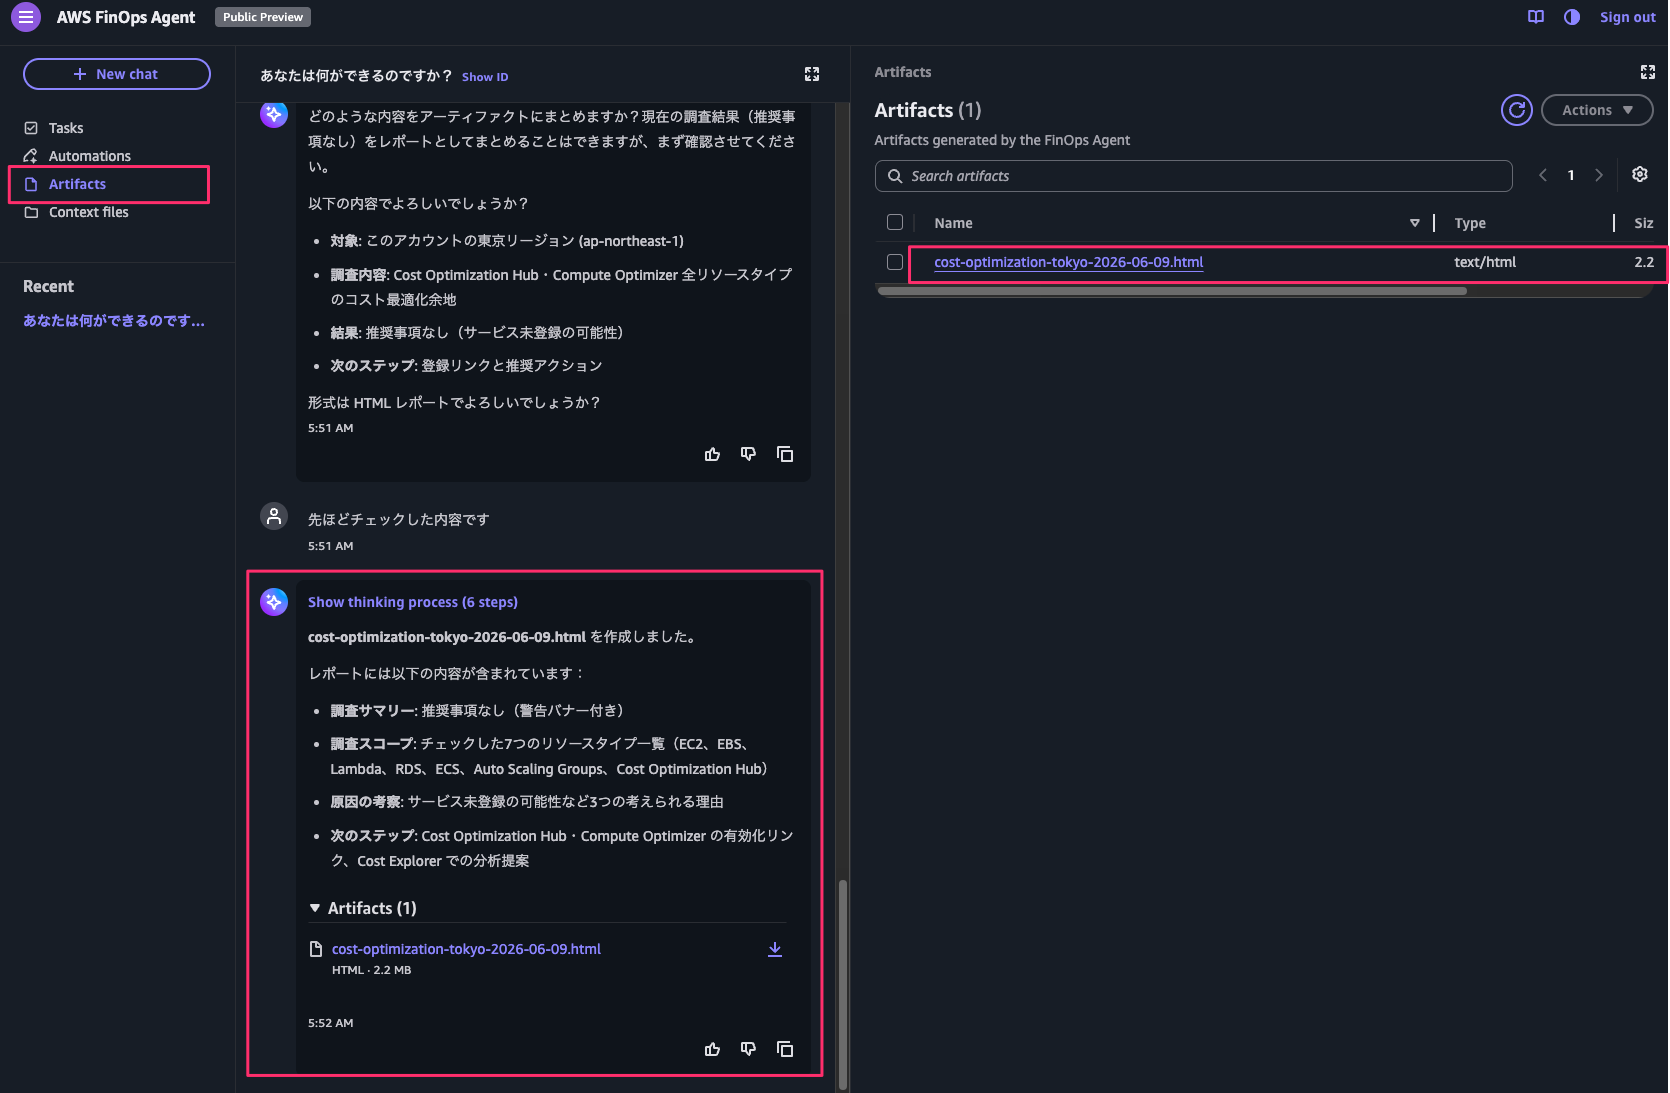This screenshot has width=1670, height=1093.
Task: Open the Actions dropdown
Action: tap(1597, 110)
